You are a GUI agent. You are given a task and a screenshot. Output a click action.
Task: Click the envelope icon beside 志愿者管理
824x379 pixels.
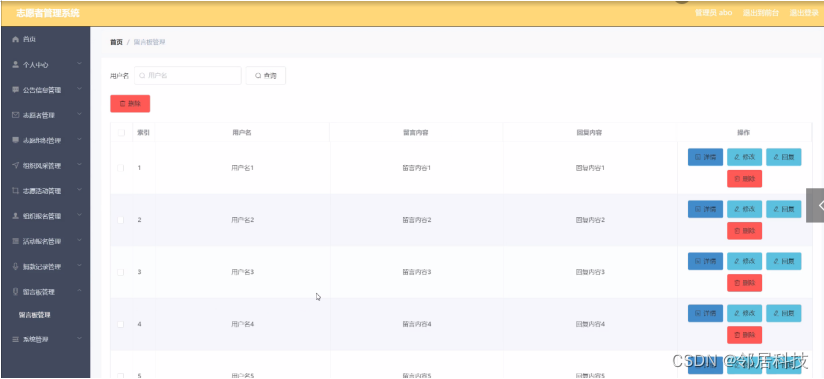pyautogui.click(x=15, y=115)
